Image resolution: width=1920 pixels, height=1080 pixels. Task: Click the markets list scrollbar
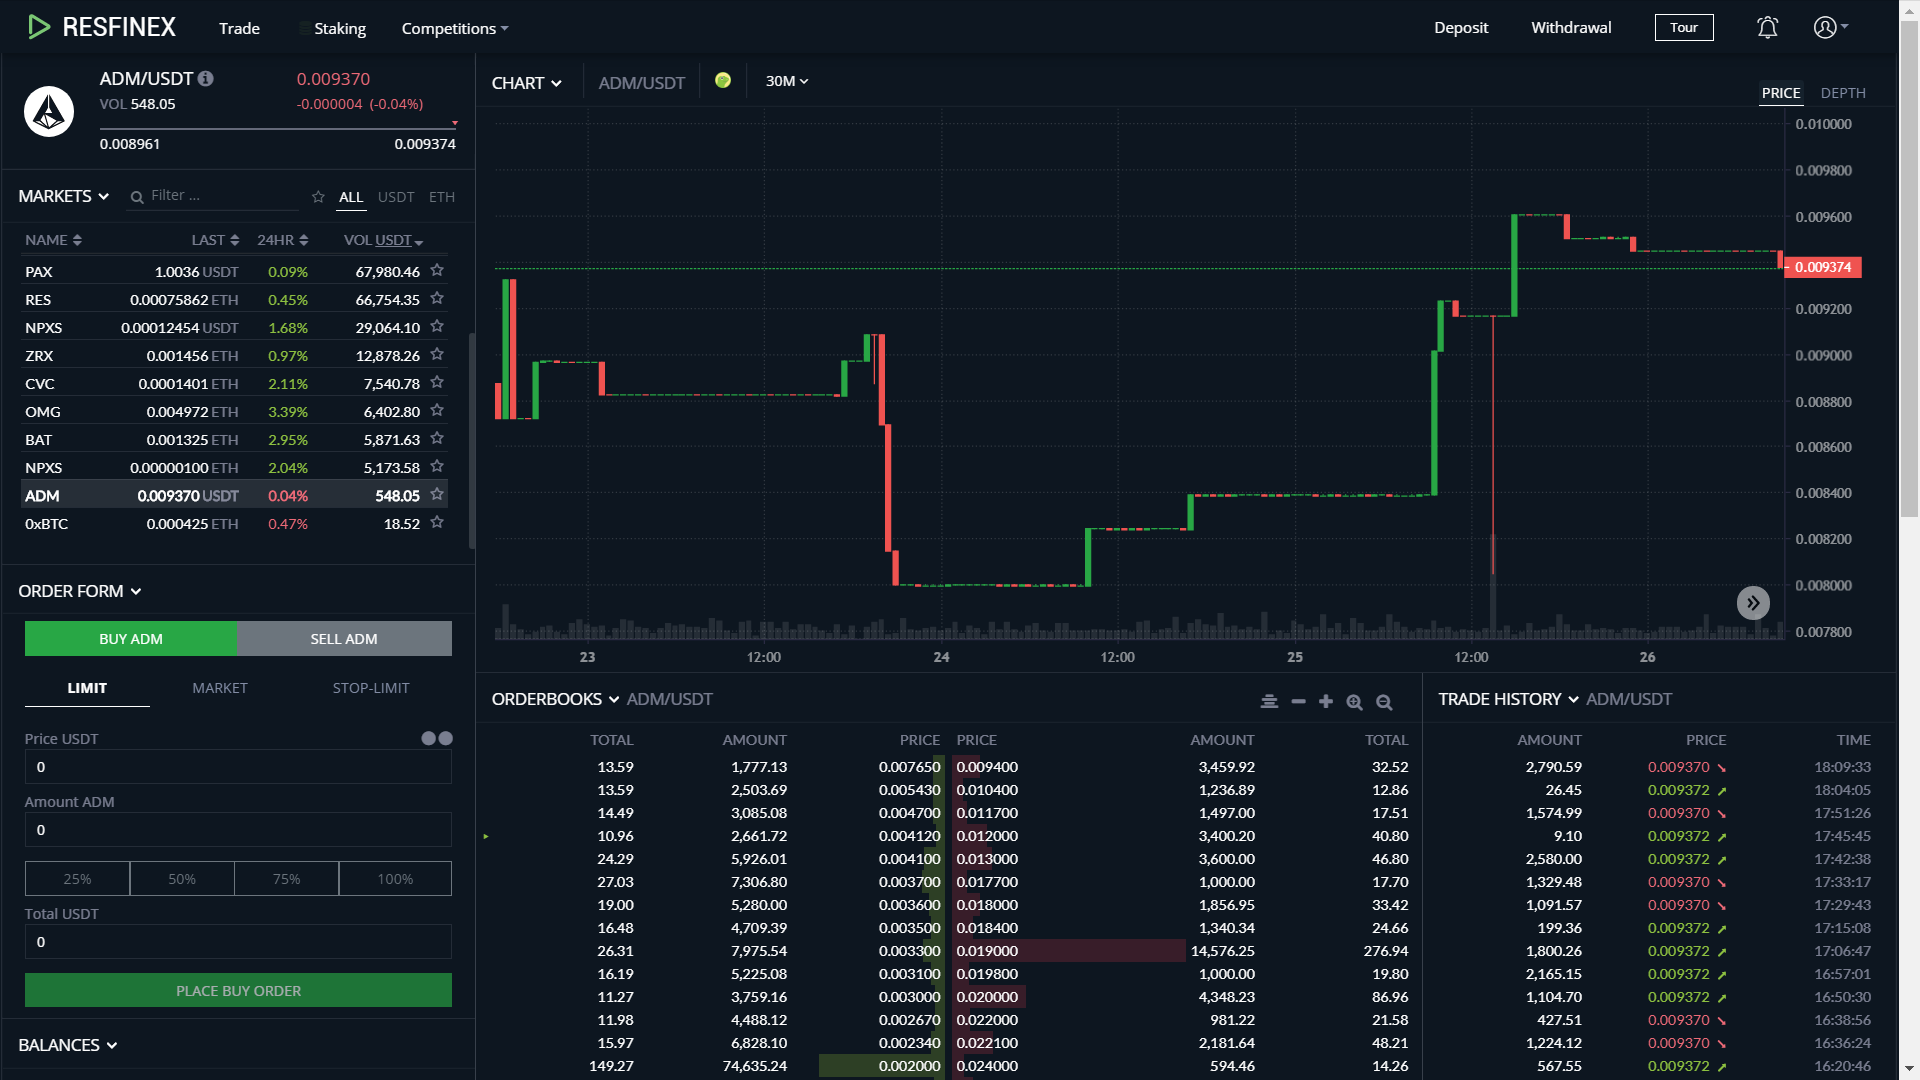[x=471, y=440]
